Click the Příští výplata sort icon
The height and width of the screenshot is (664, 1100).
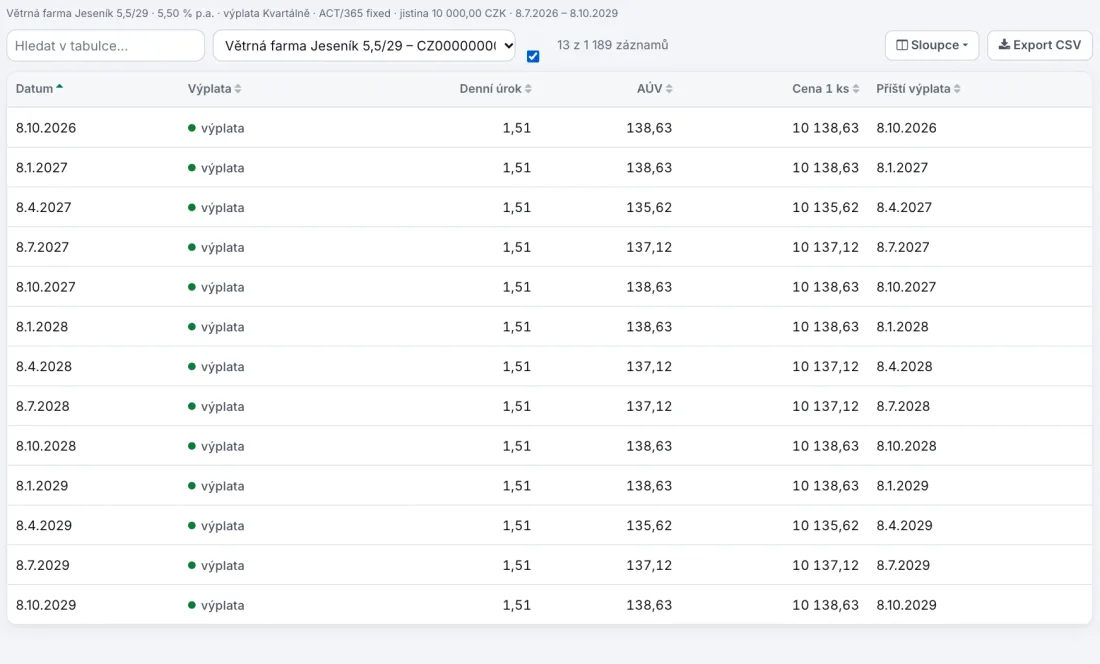tap(957, 89)
